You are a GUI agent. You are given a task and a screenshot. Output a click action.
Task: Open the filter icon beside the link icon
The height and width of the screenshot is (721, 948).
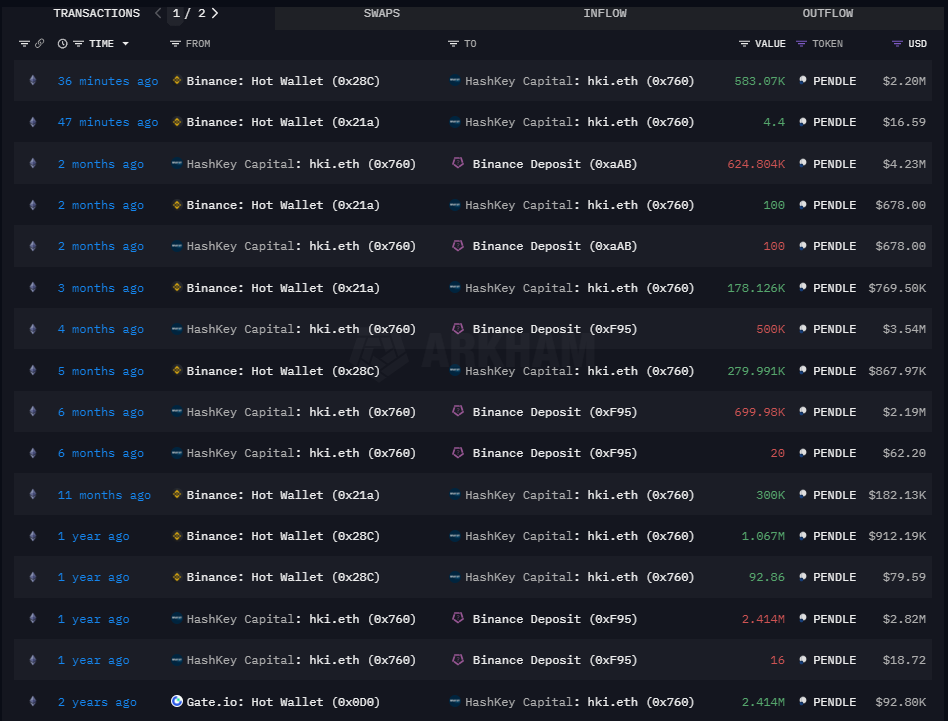(24, 44)
